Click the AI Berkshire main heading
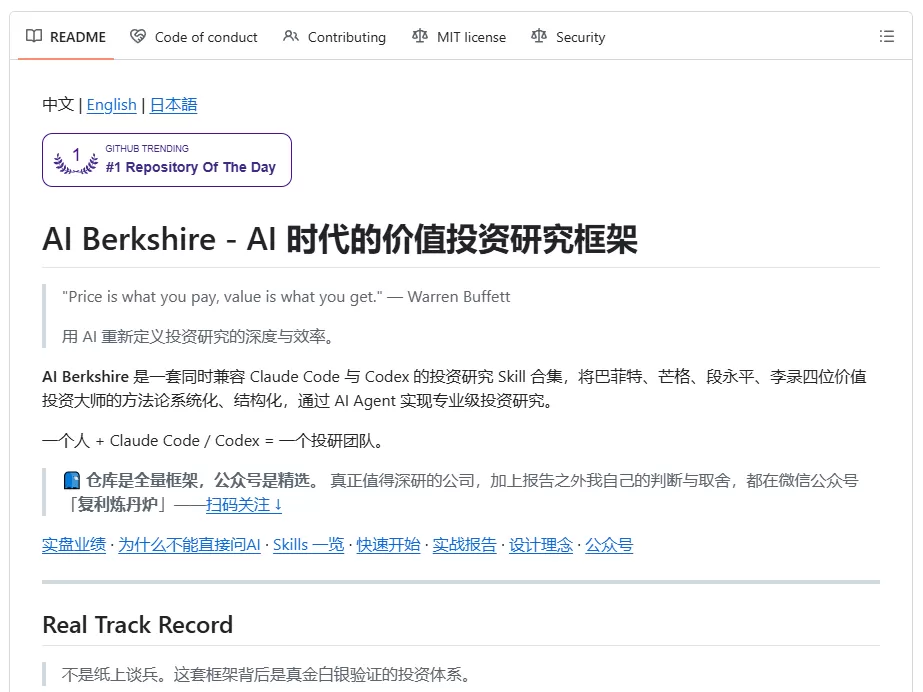The image size is (923, 692). click(340, 239)
